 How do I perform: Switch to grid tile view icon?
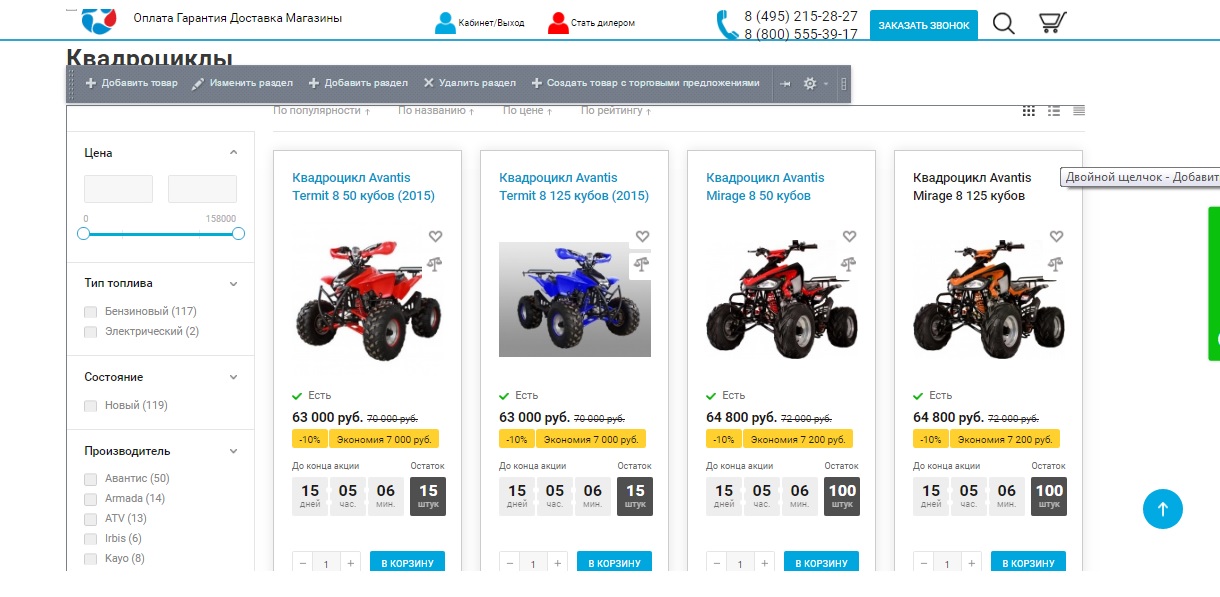pos(1029,111)
